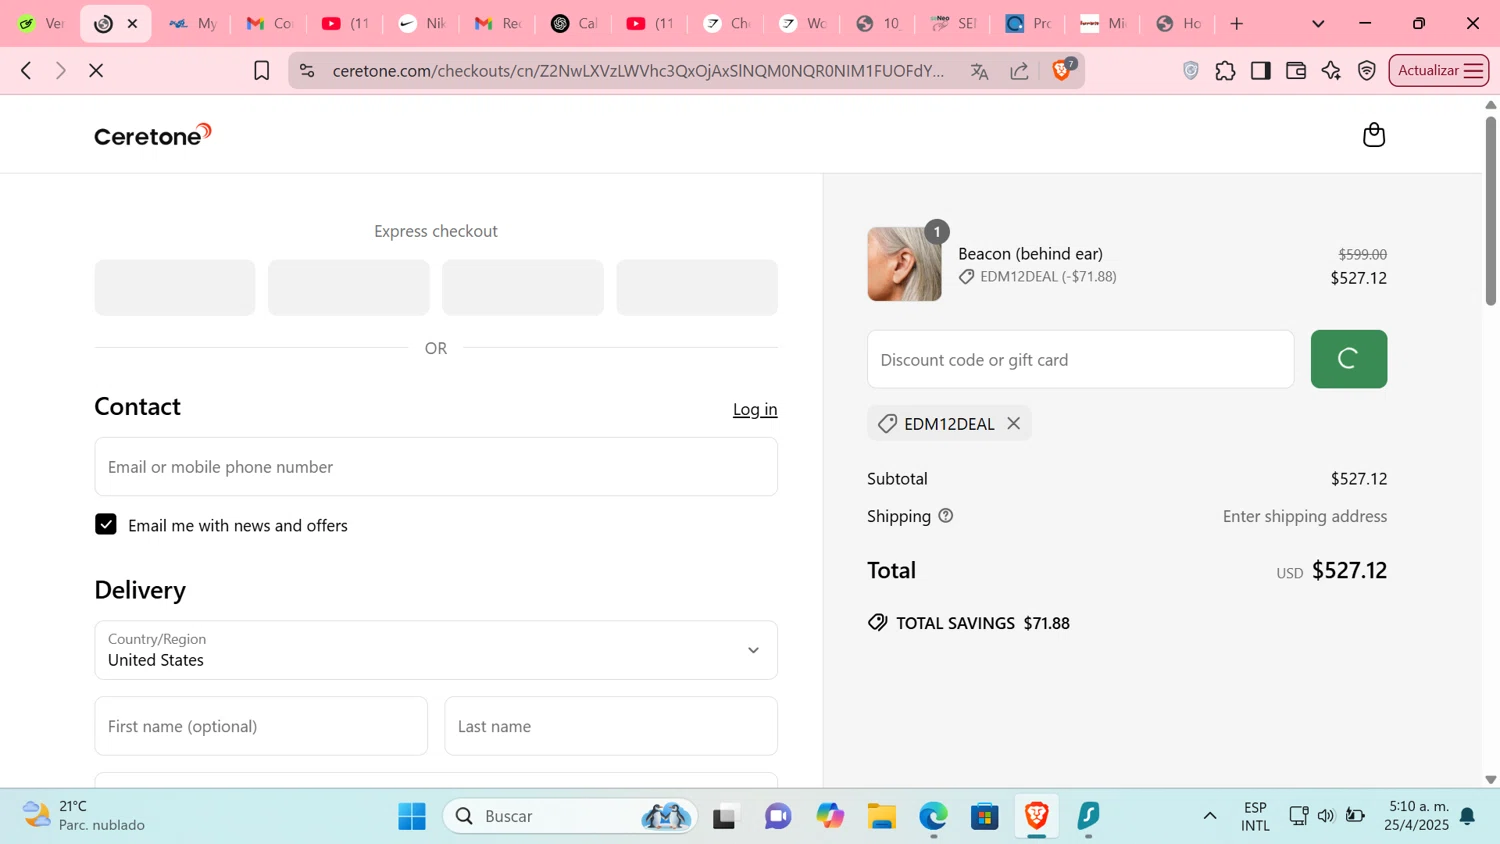The image size is (1500, 844).
Task: Open the shopping bag cart icon
Action: [1374, 135]
